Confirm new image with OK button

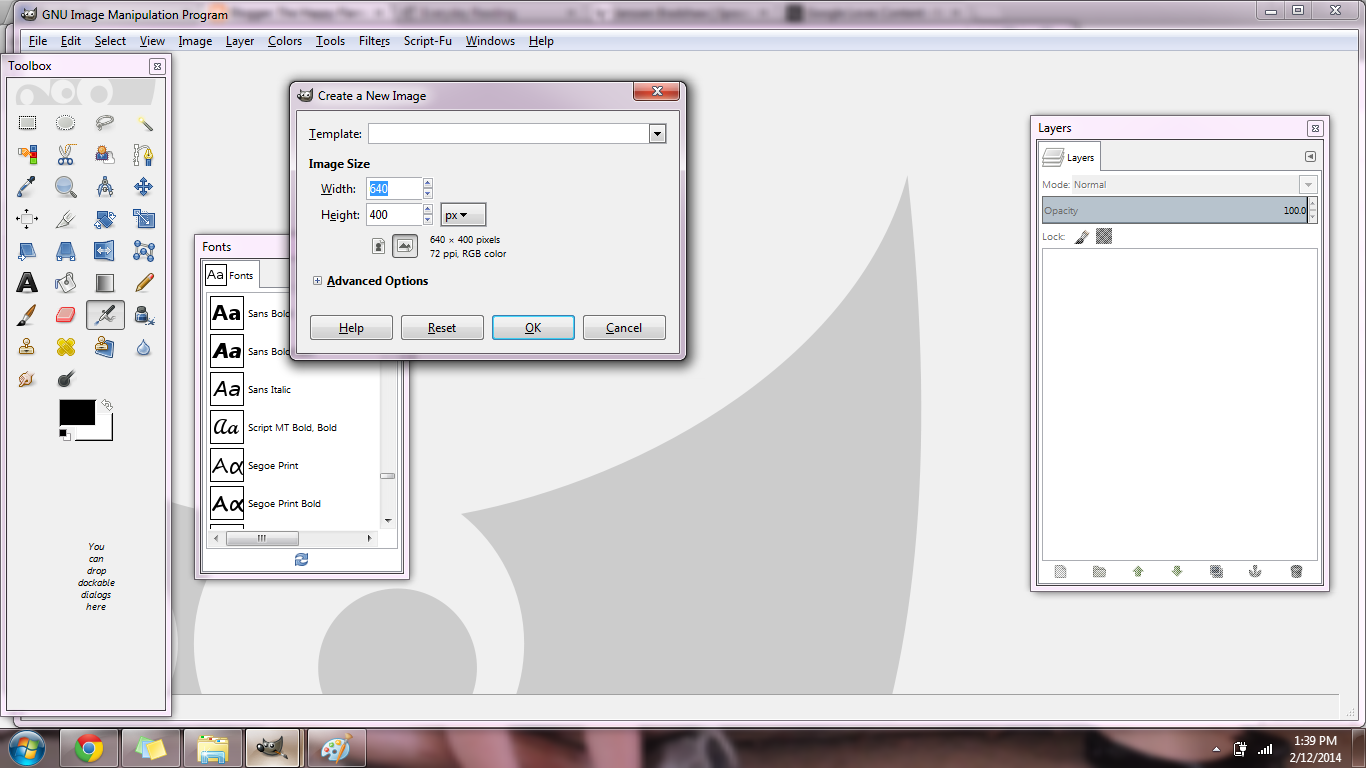tap(533, 328)
